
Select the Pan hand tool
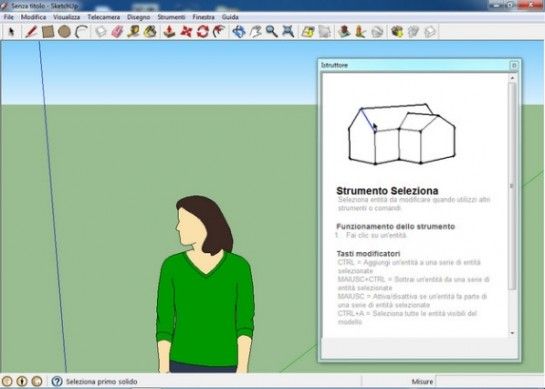[255, 32]
